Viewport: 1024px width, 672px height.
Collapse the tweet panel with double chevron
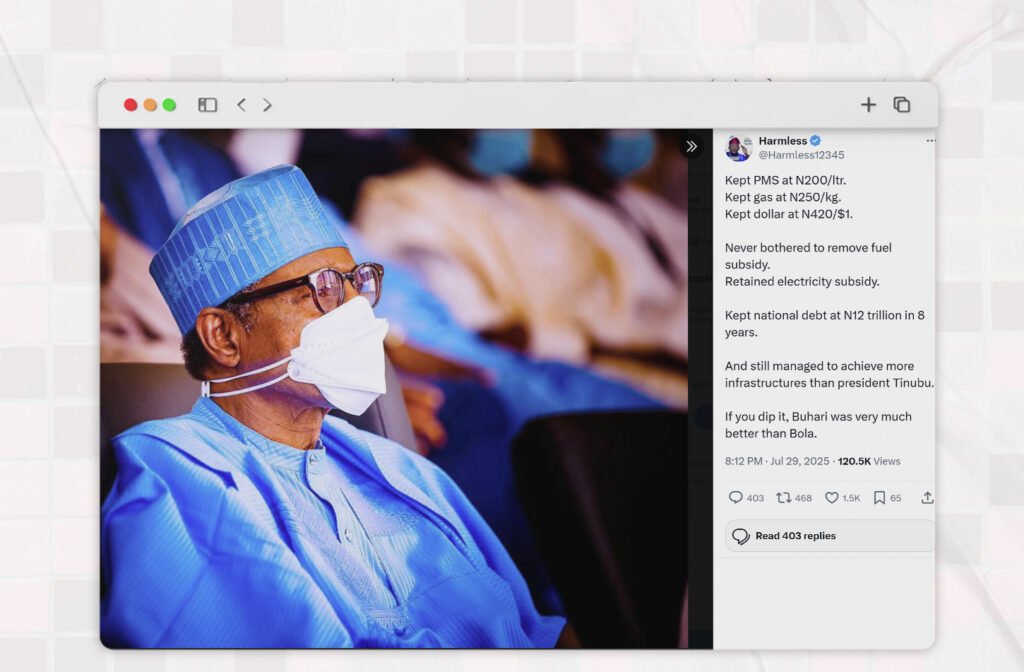(x=692, y=146)
